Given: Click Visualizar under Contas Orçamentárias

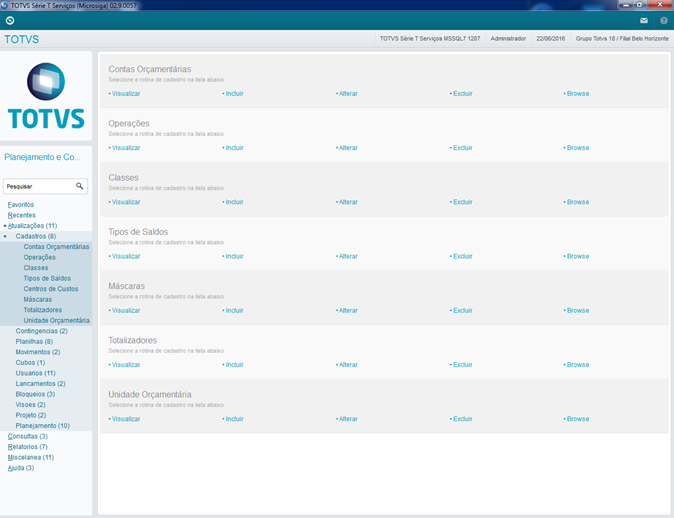Looking at the screenshot, I should pyautogui.click(x=125, y=93).
